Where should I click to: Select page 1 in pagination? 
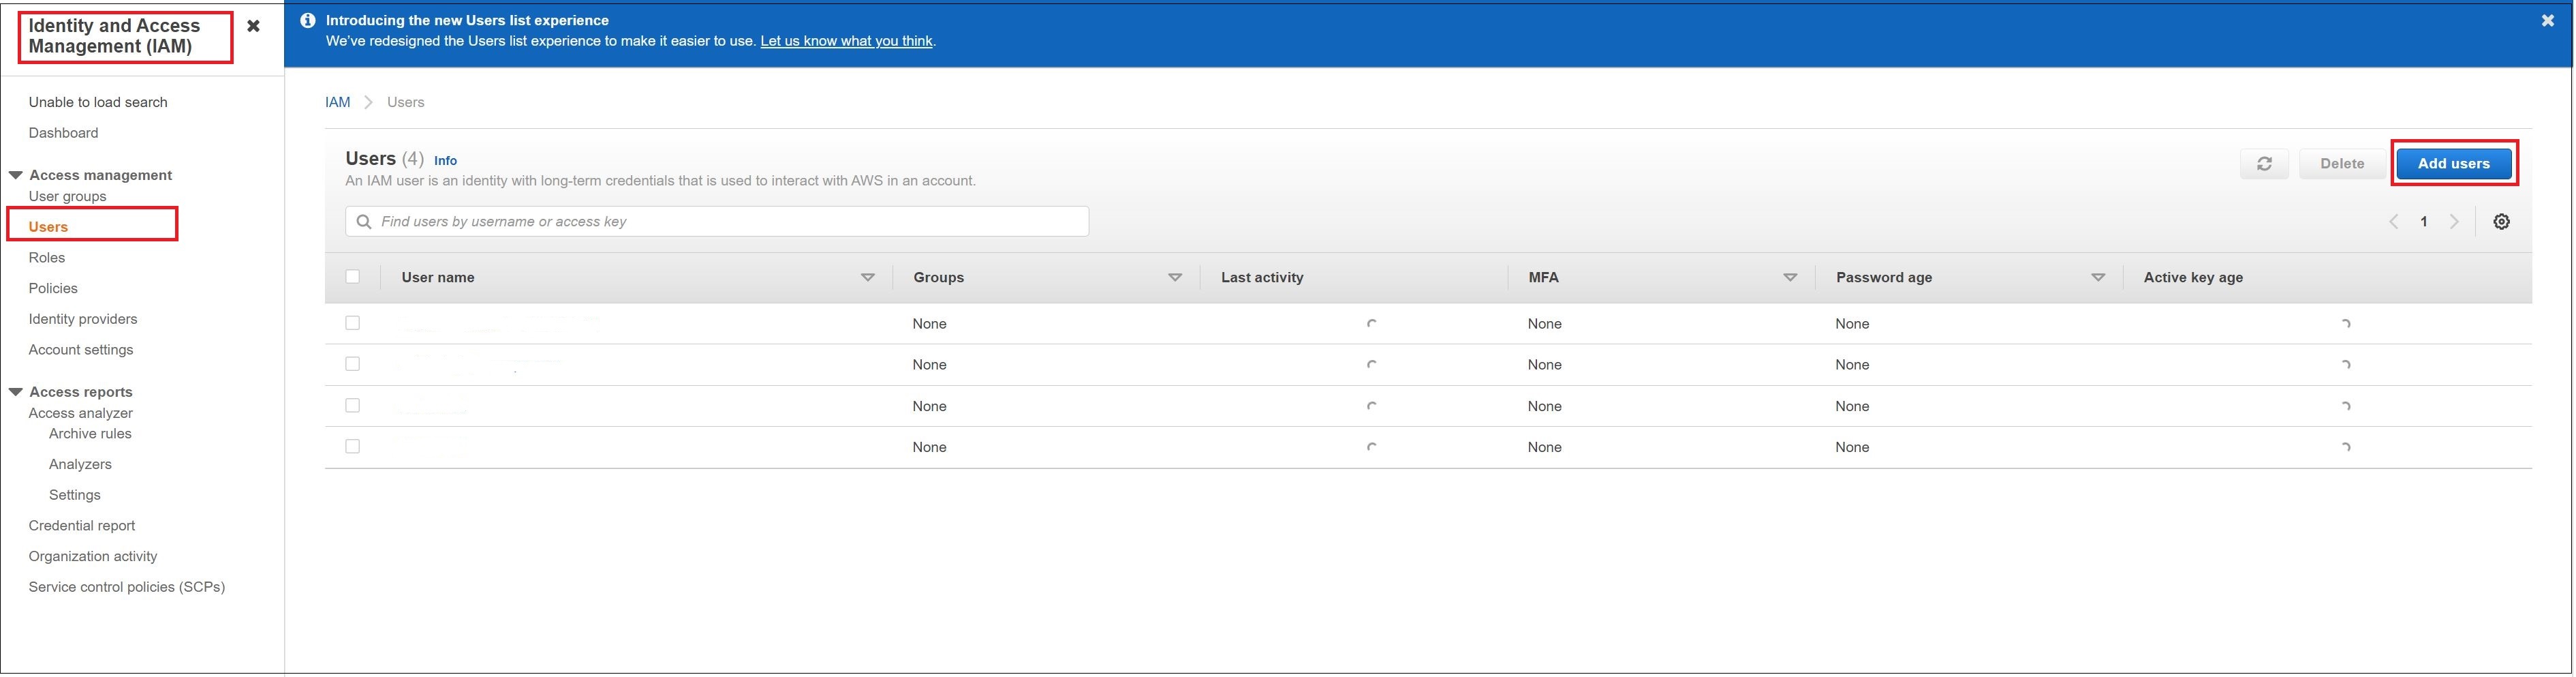[x=2424, y=221]
